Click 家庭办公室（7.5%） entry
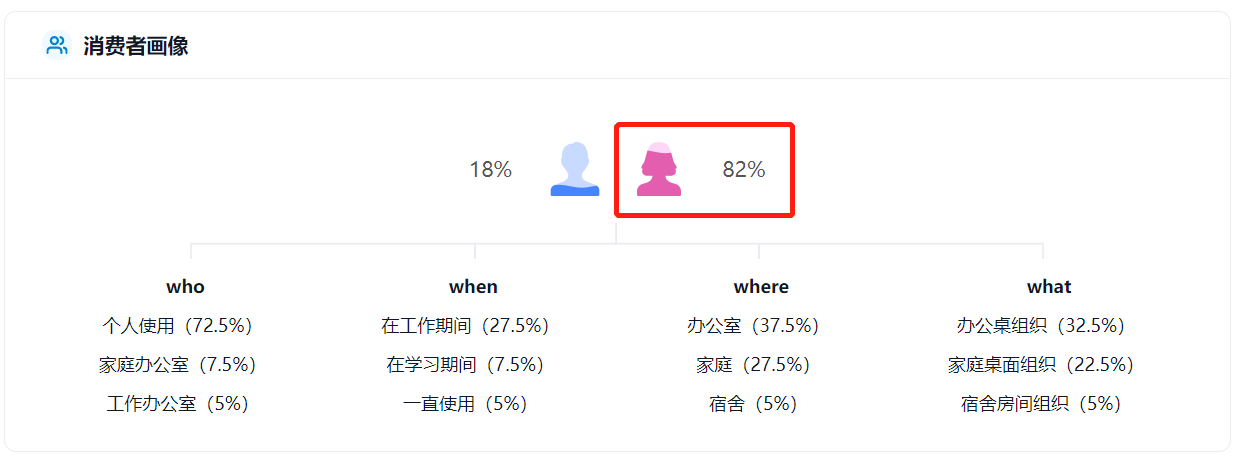Screen dimensions: 1238x455 point(177,365)
